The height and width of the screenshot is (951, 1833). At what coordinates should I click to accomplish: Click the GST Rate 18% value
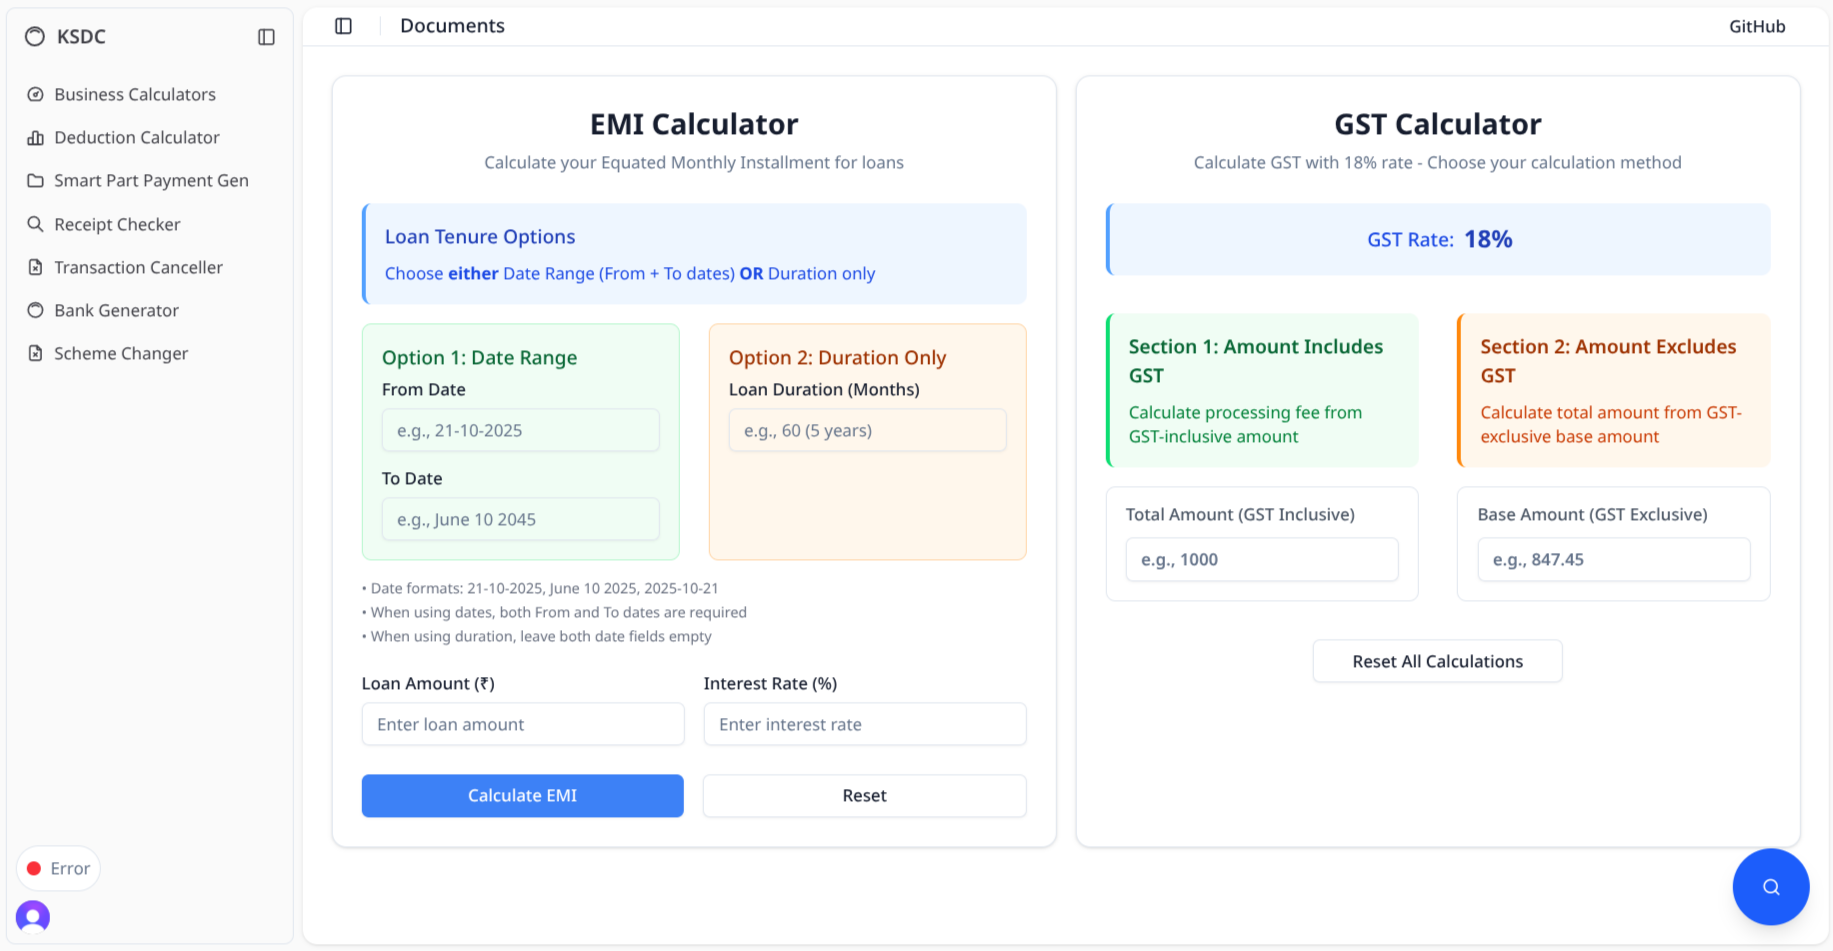pyautogui.click(x=1488, y=239)
